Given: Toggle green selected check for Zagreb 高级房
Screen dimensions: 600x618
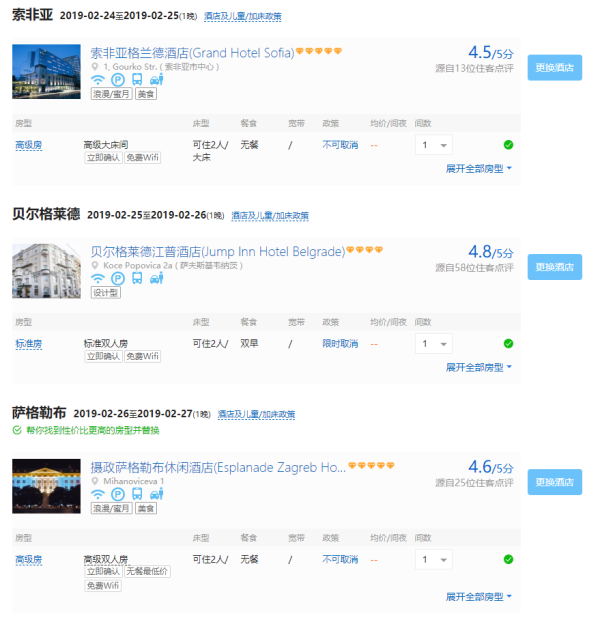Looking at the screenshot, I should click(x=509, y=559).
